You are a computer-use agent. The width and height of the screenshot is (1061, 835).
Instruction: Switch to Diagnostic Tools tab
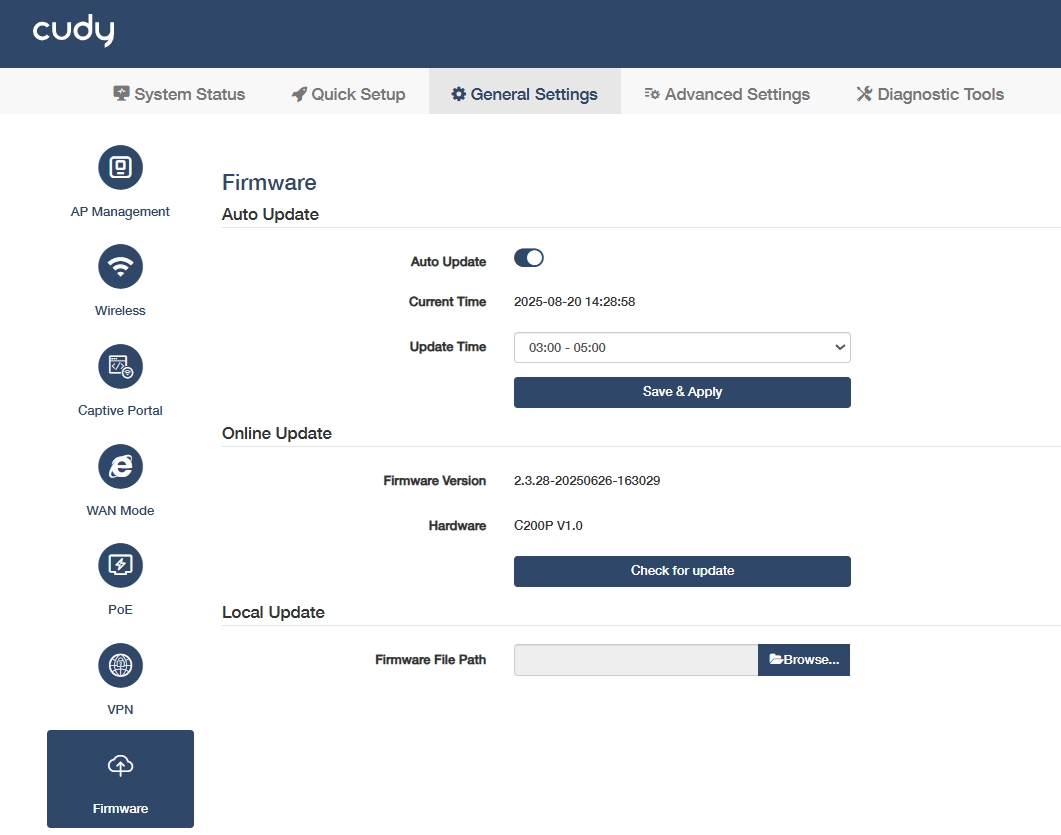(x=930, y=94)
